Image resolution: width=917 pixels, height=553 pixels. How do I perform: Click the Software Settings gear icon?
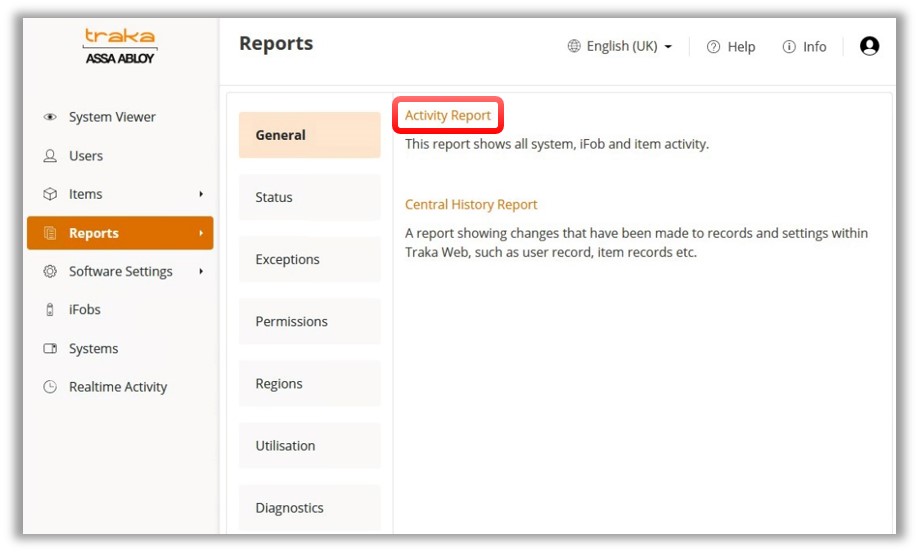click(x=50, y=271)
